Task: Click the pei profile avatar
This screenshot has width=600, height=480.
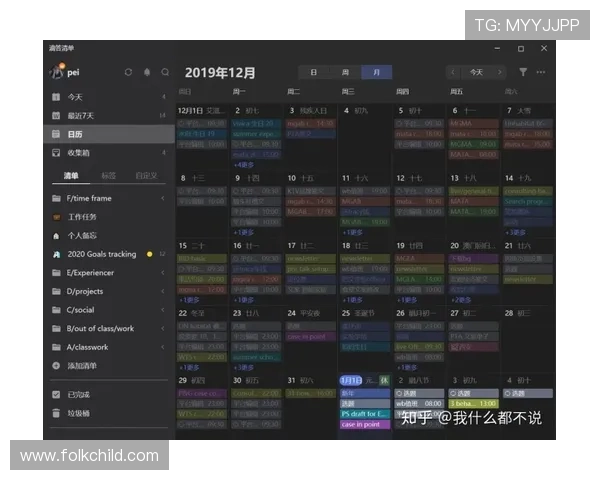Action: pyautogui.click(x=57, y=73)
